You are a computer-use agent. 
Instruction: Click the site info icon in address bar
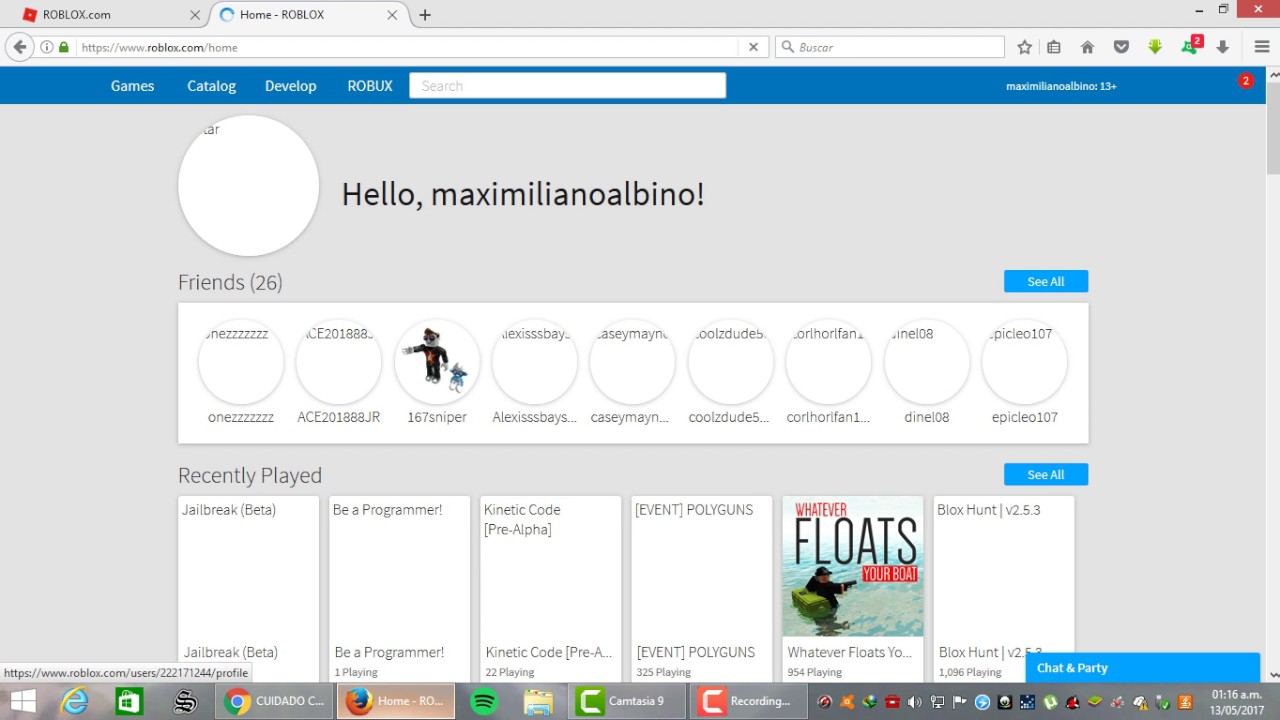pyautogui.click(x=46, y=47)
